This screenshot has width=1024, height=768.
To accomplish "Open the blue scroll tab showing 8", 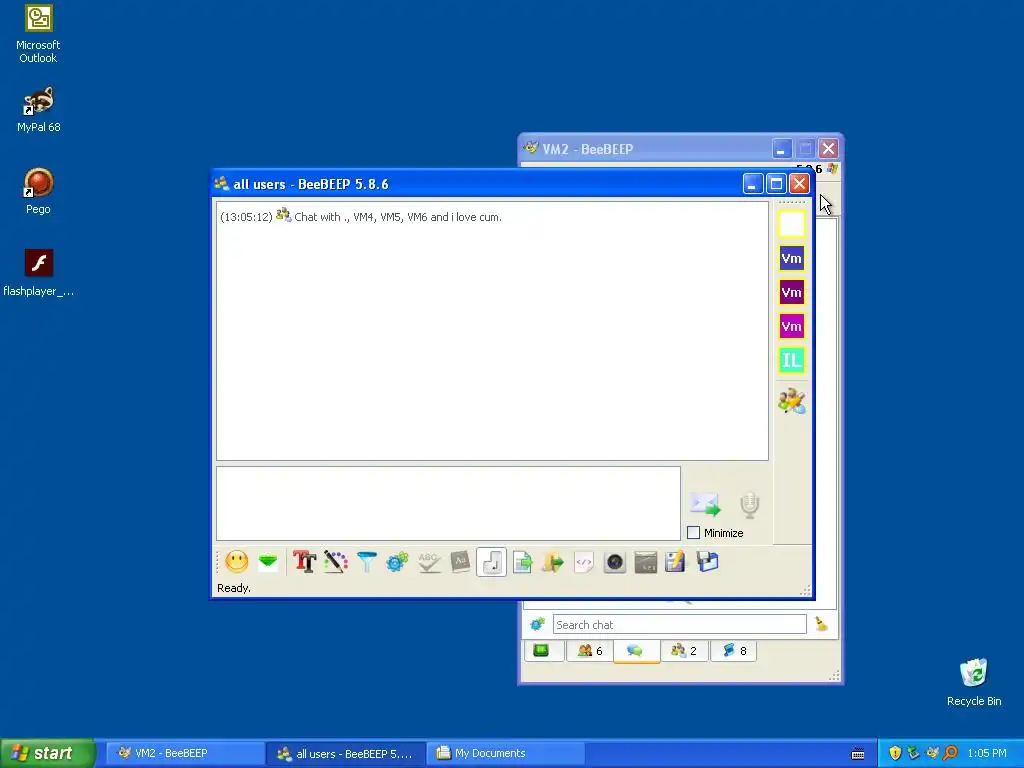I will 733,650.
